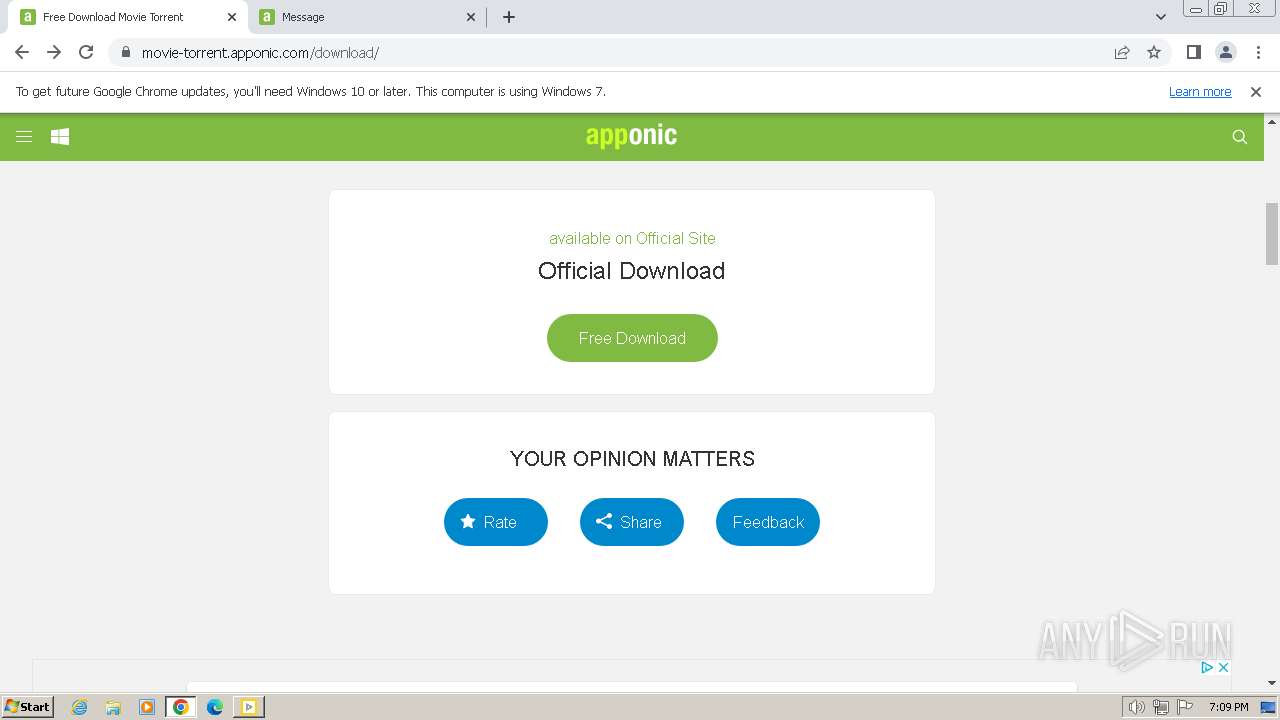Open the AdChoices info icon
Screen dimensions: 1280x720
click(x=1207, y=667)
